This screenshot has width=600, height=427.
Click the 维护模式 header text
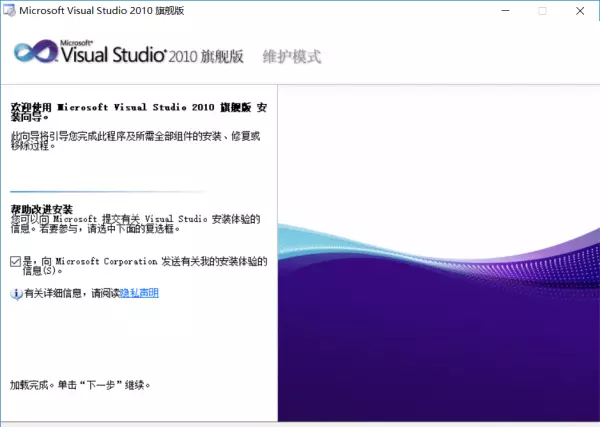click(292, 57)
